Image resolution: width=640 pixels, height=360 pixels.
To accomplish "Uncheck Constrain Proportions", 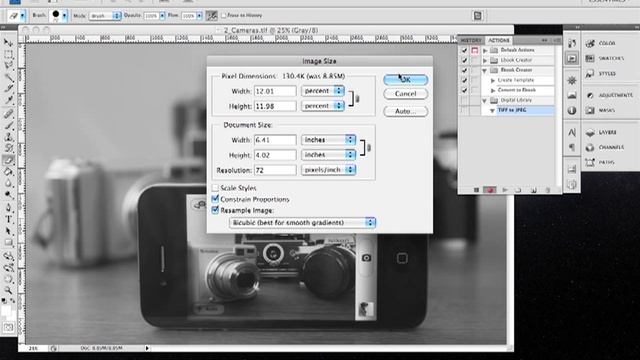I will point(215,199).
